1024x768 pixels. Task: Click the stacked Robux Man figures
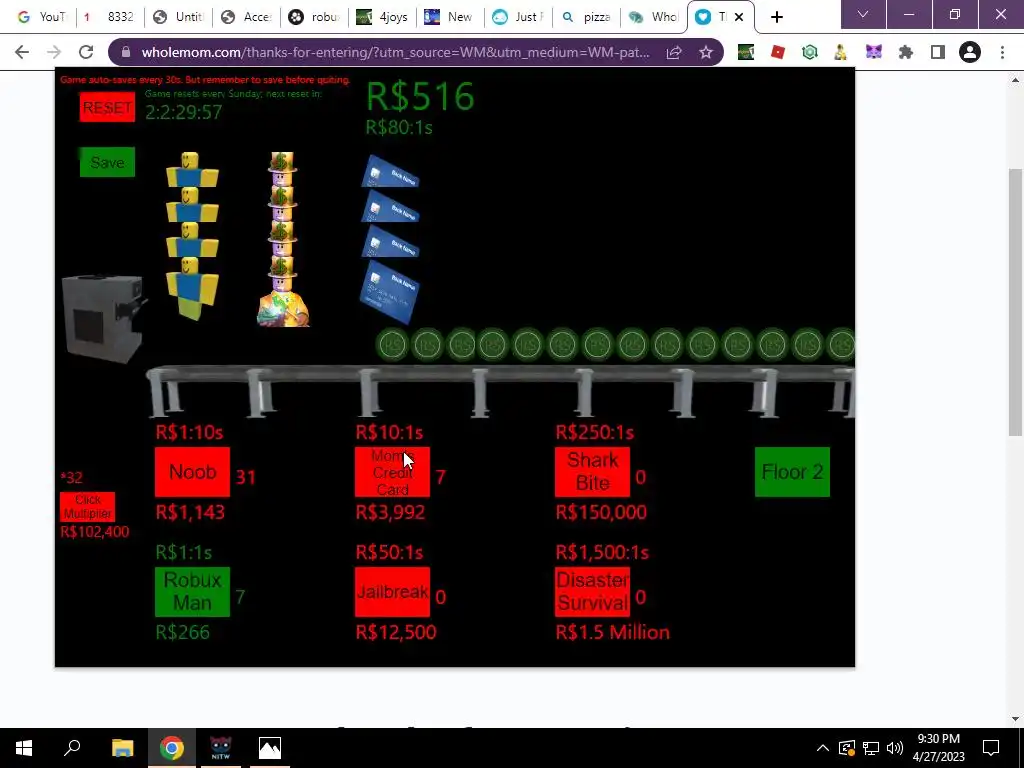click(283, 239)
